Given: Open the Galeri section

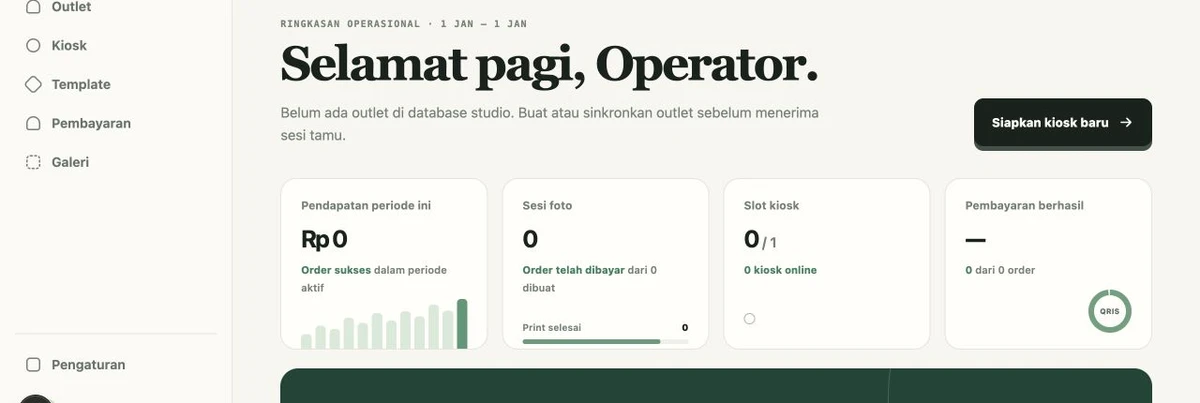Looking at the screenshot, I should point(116,162).
